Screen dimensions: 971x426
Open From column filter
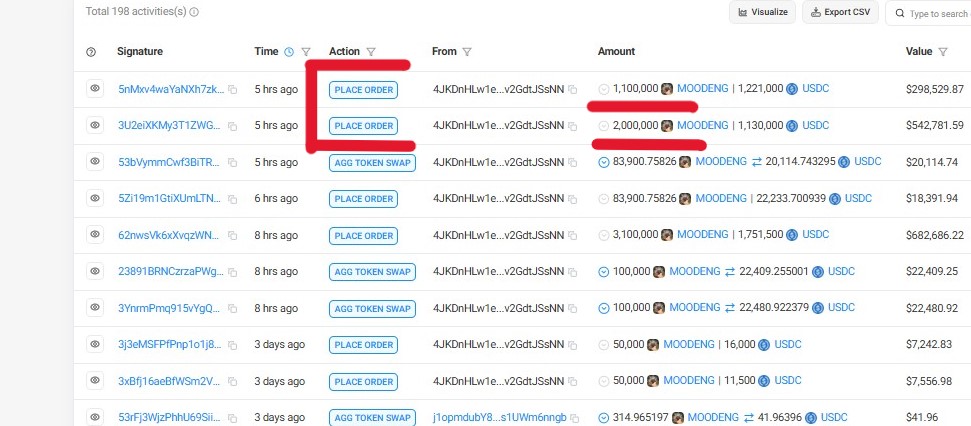tap(467, 52)
